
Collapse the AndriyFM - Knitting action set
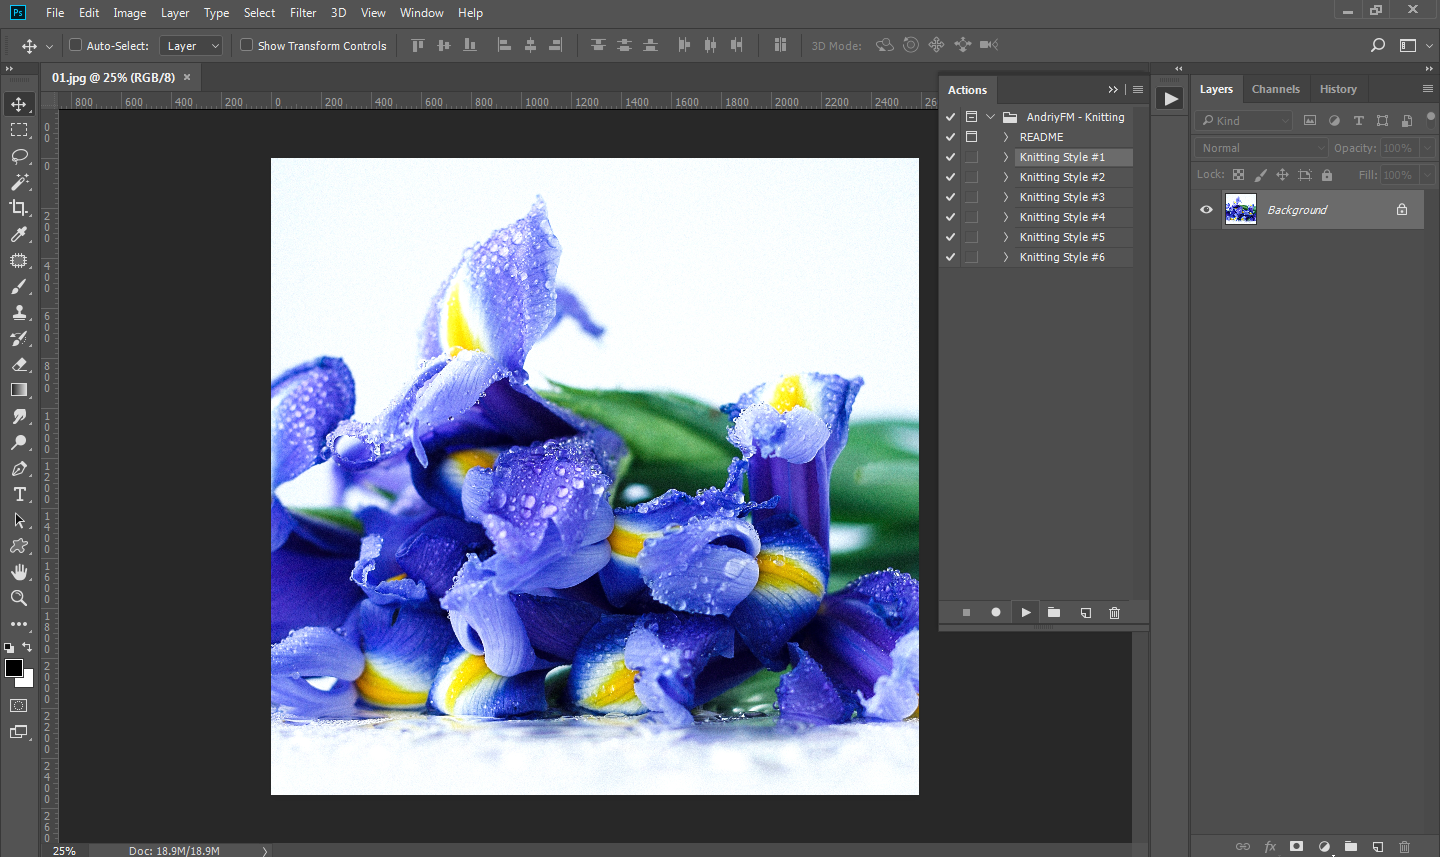coord(991,117)
